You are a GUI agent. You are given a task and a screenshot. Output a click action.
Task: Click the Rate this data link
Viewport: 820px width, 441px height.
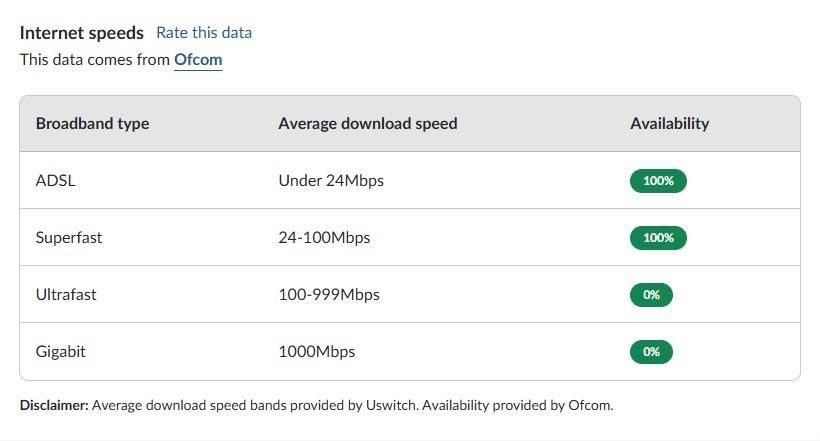204,33
